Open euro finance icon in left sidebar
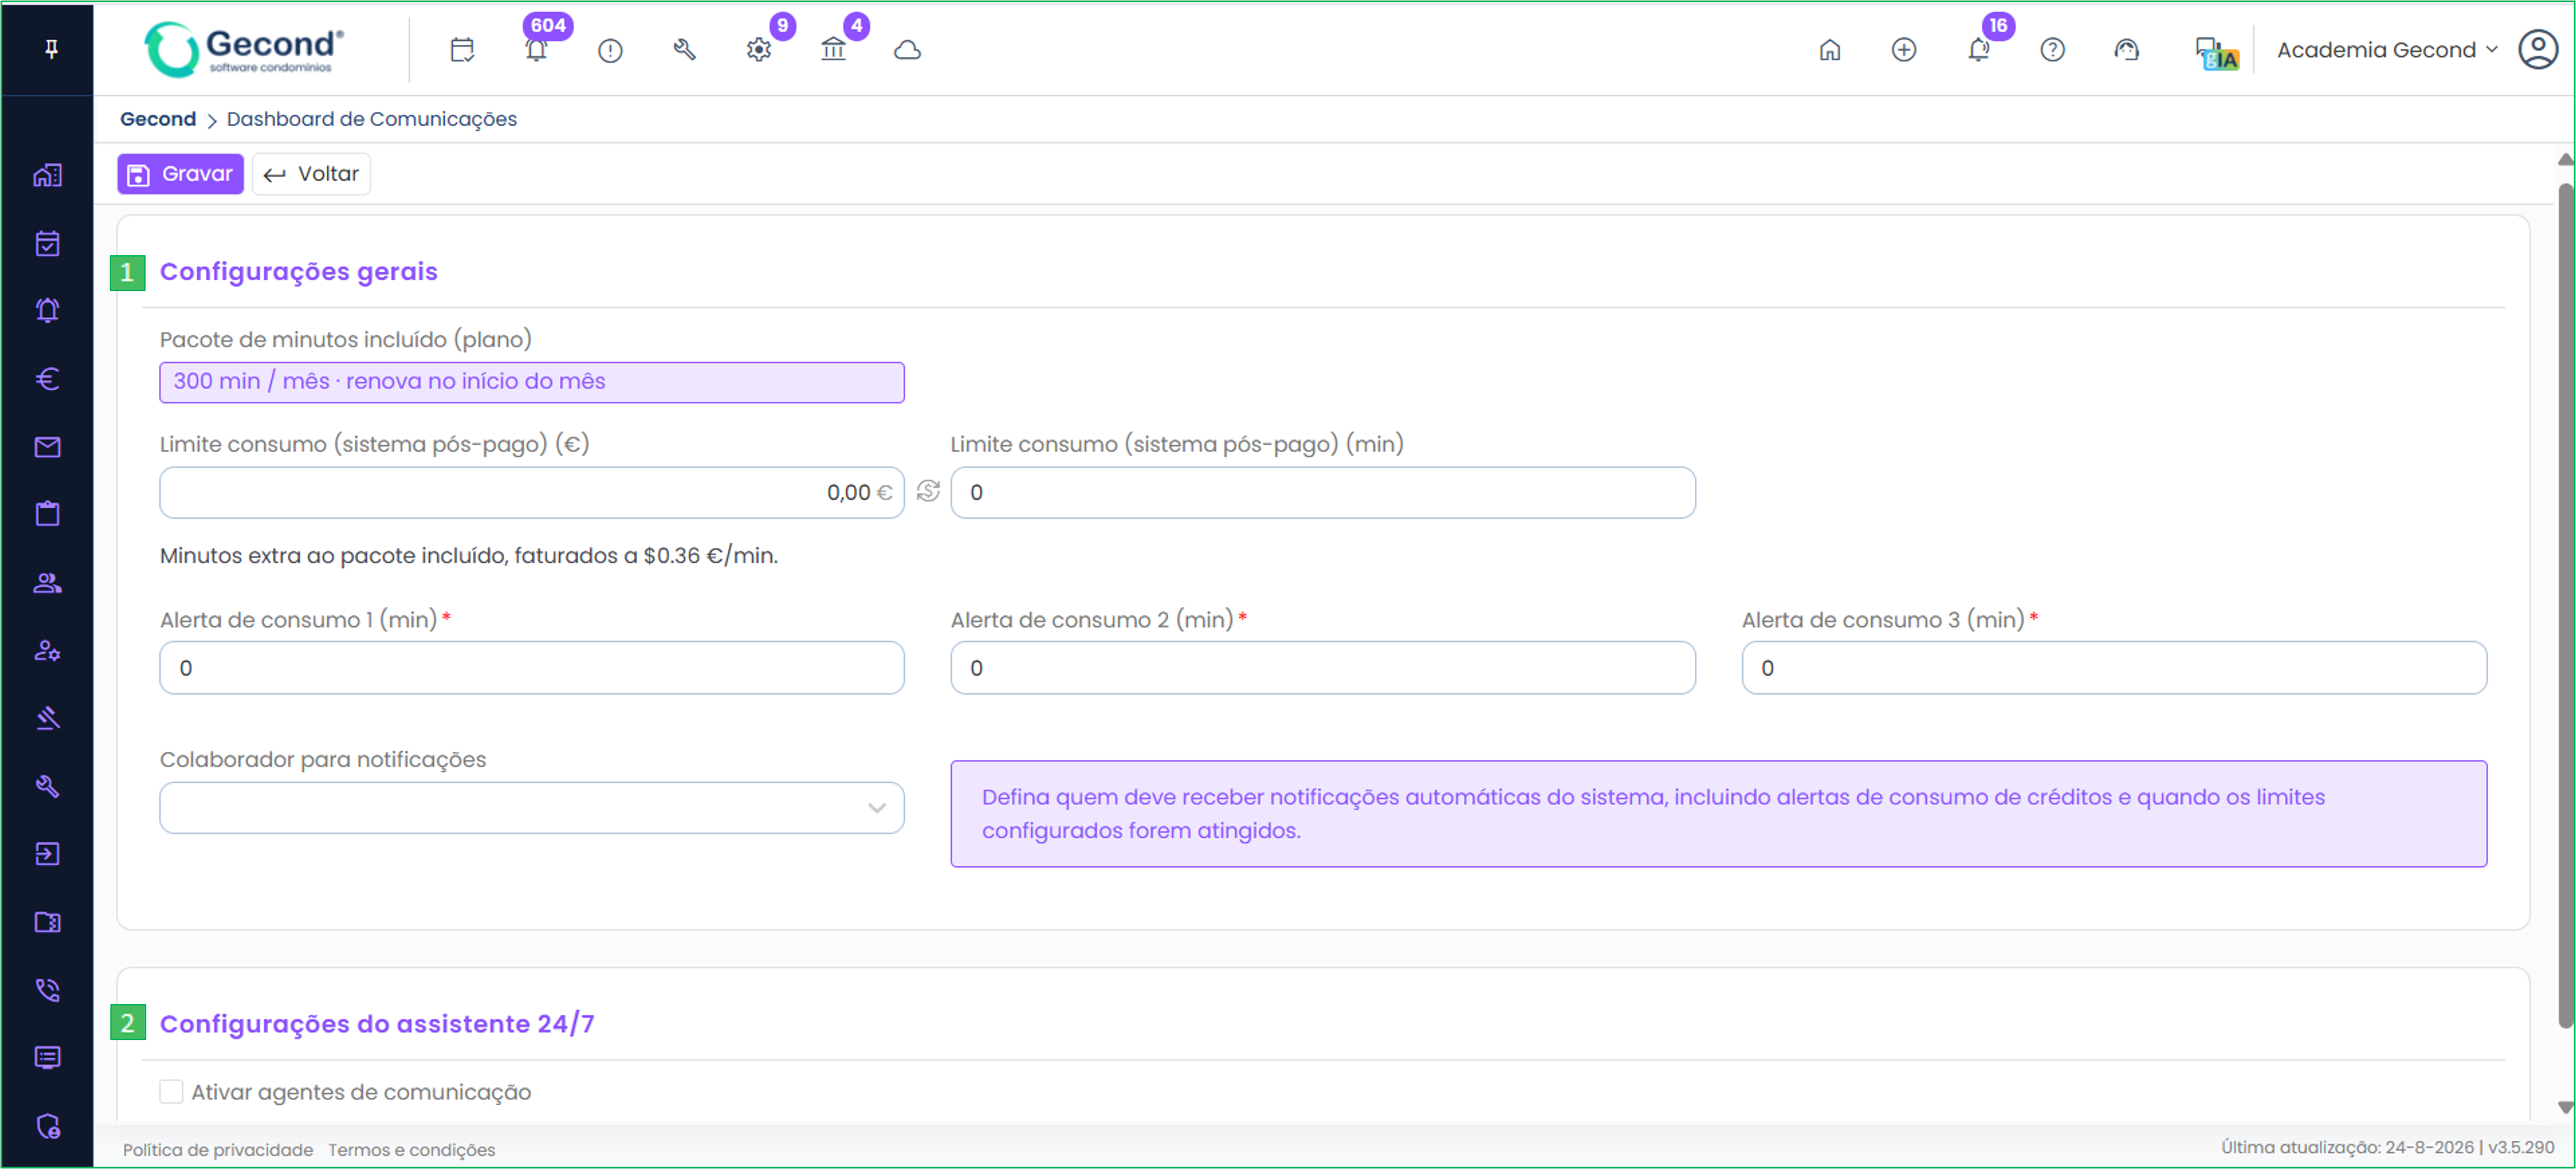 click(x=47, y=379)
